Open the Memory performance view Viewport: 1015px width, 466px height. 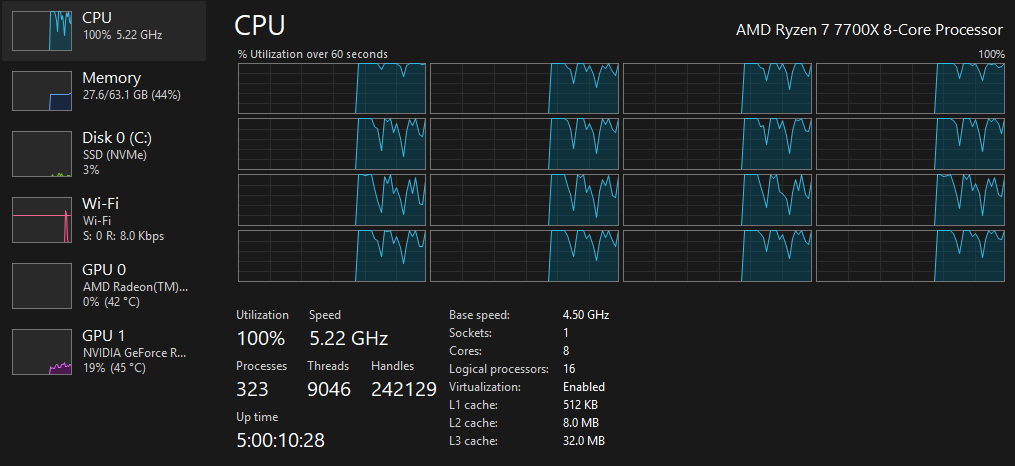click(104, 91)
